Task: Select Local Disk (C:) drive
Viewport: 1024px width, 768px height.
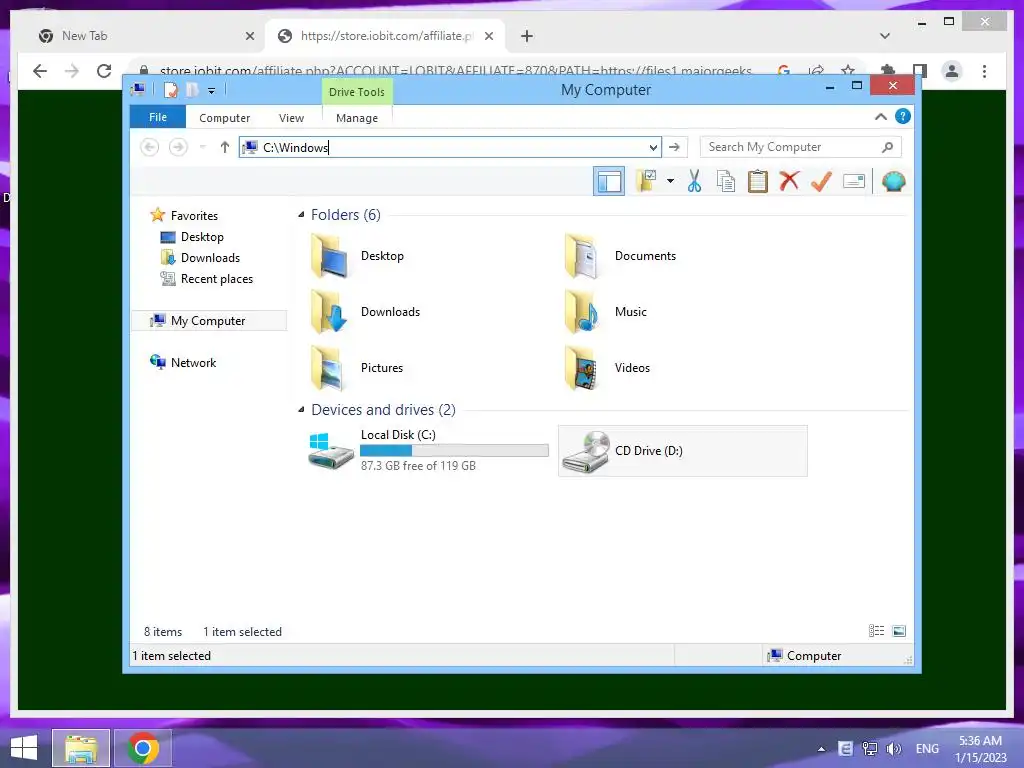Action: click(x=428, y=451)
